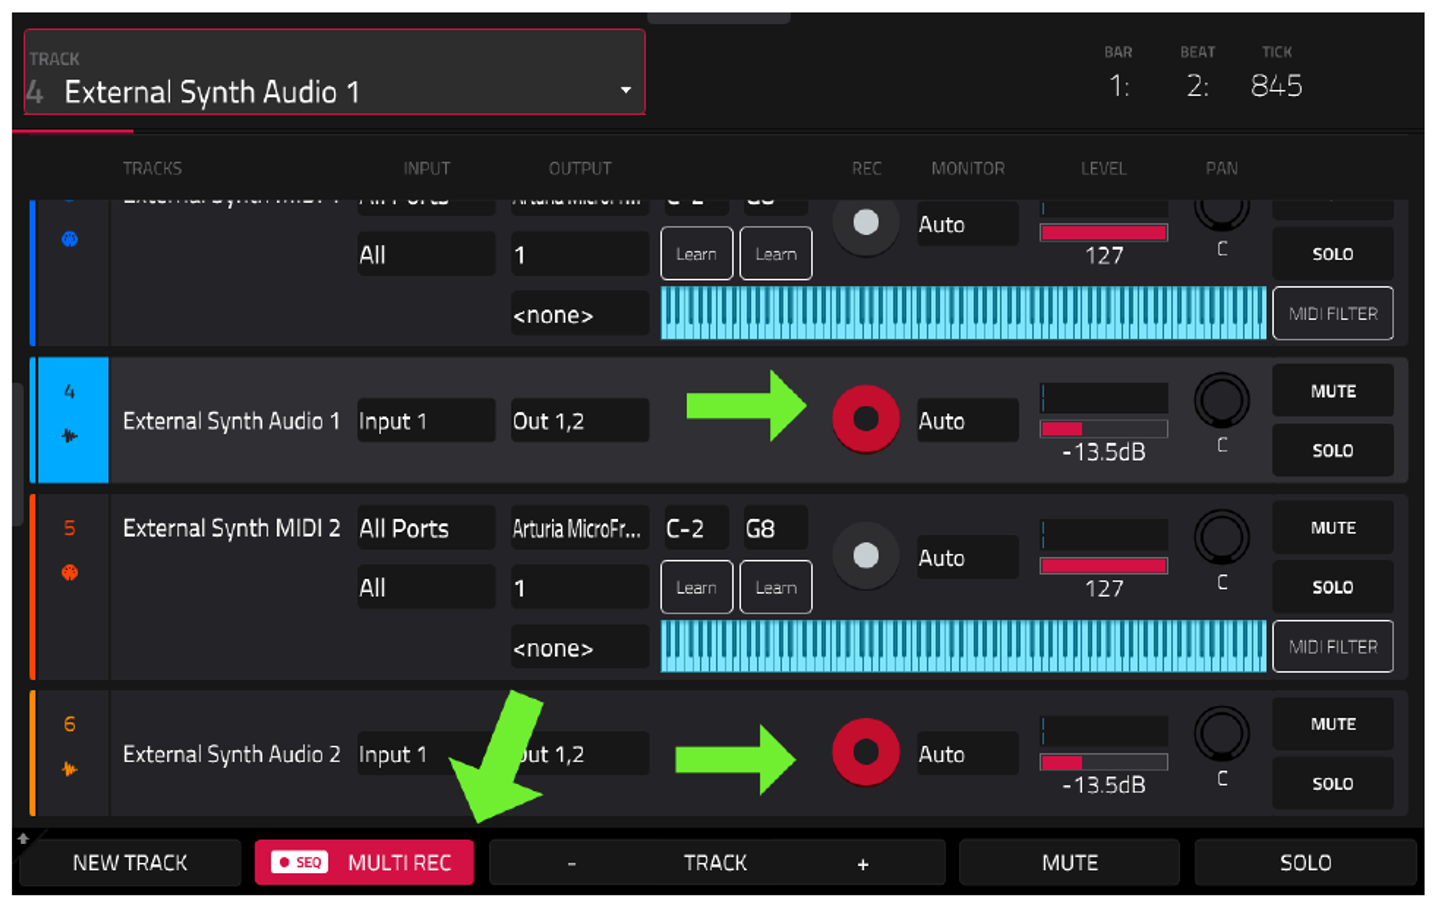The width and height of the screenshot is (1438, 905).
Task: Mute the External Synth Audio 2 track
Action: pyautogui.click(x=1332, y=723)
